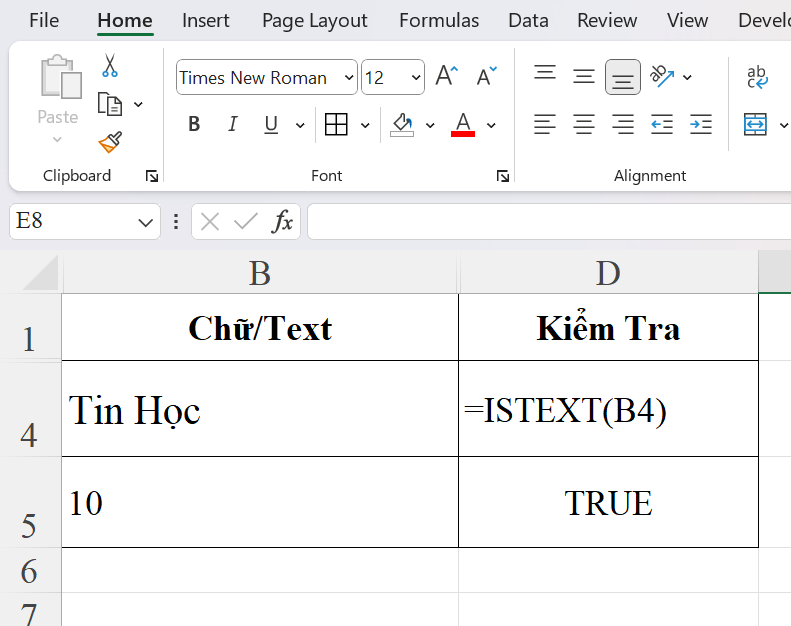Select the Format Painter brush

(110, 142)
